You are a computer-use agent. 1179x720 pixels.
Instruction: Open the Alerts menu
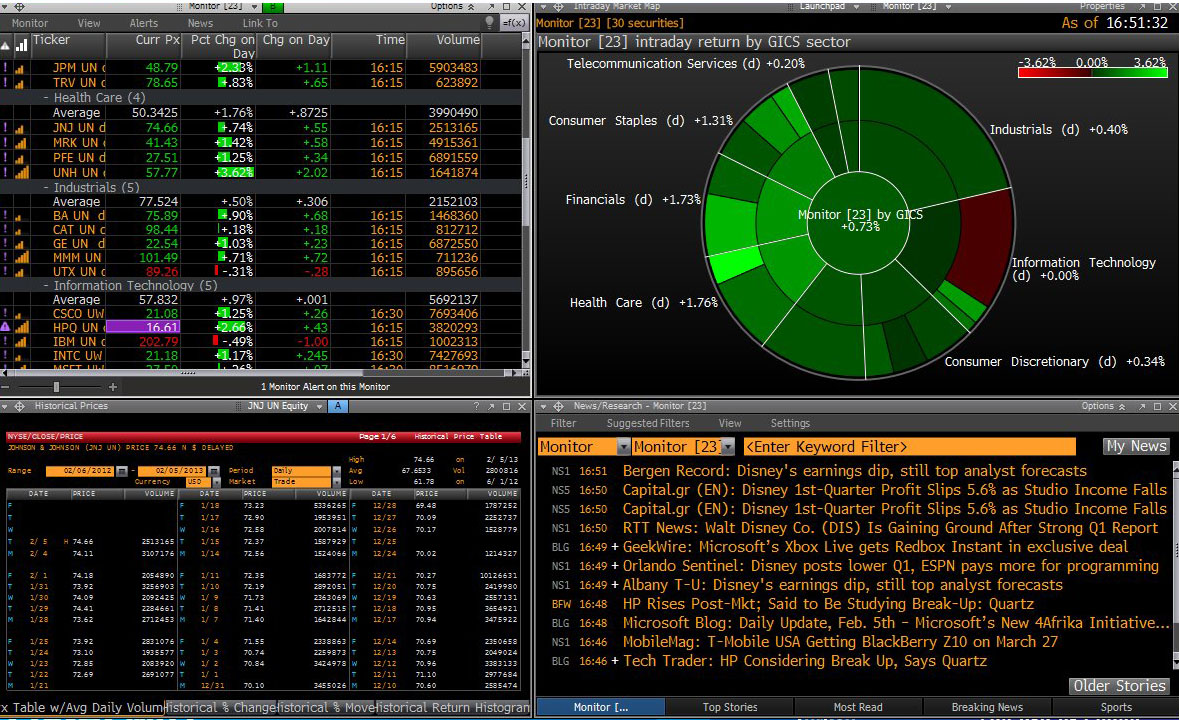[144, 23]
